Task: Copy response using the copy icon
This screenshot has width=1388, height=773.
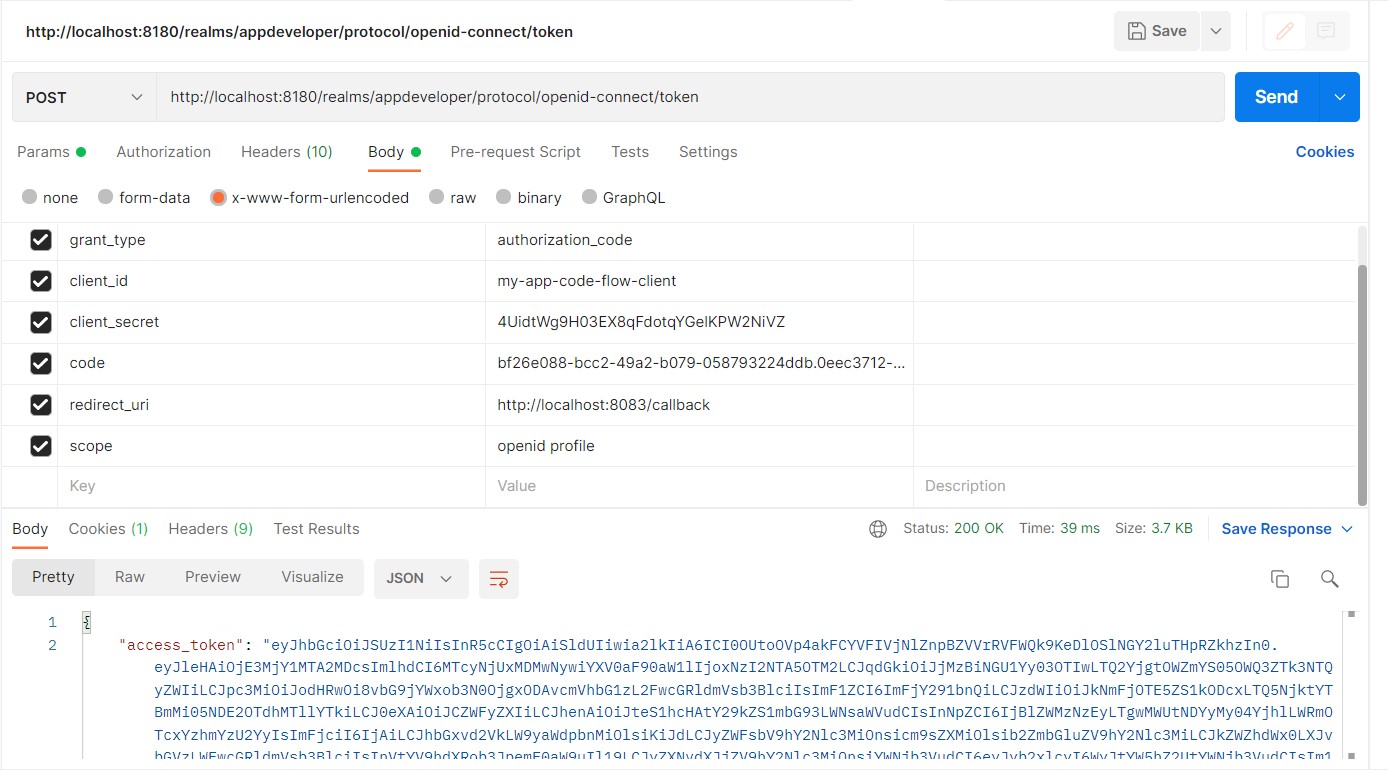Action: (x=1279, y=578)
